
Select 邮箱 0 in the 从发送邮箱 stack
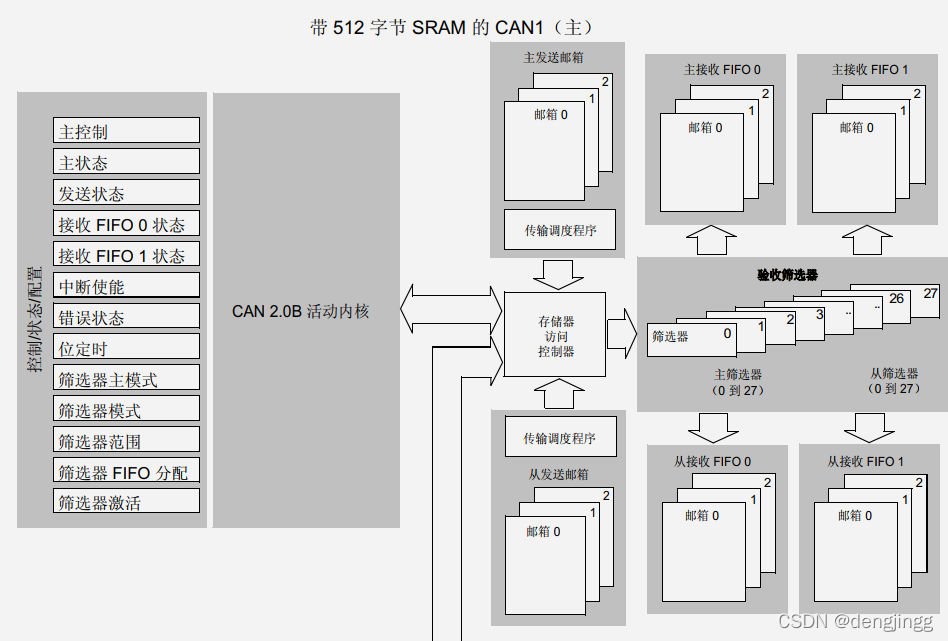(x=545, y=566)
